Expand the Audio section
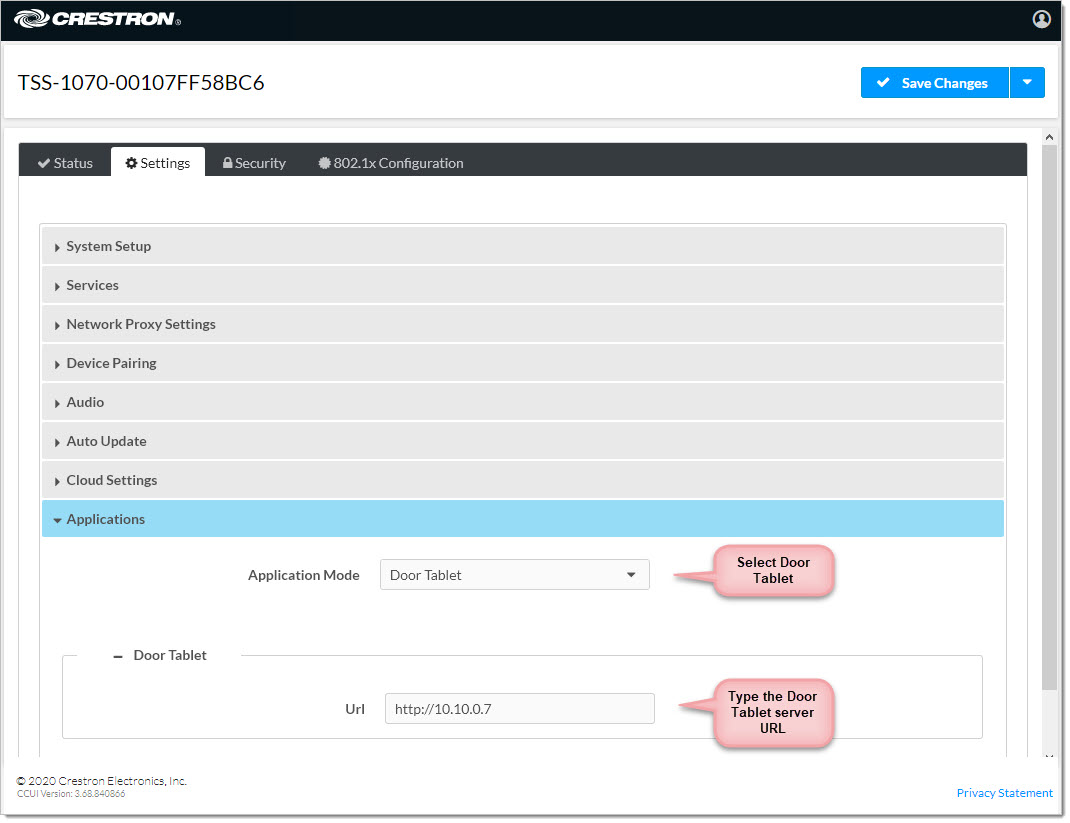The image size is (1070, 823). click(x=85, y=402)
